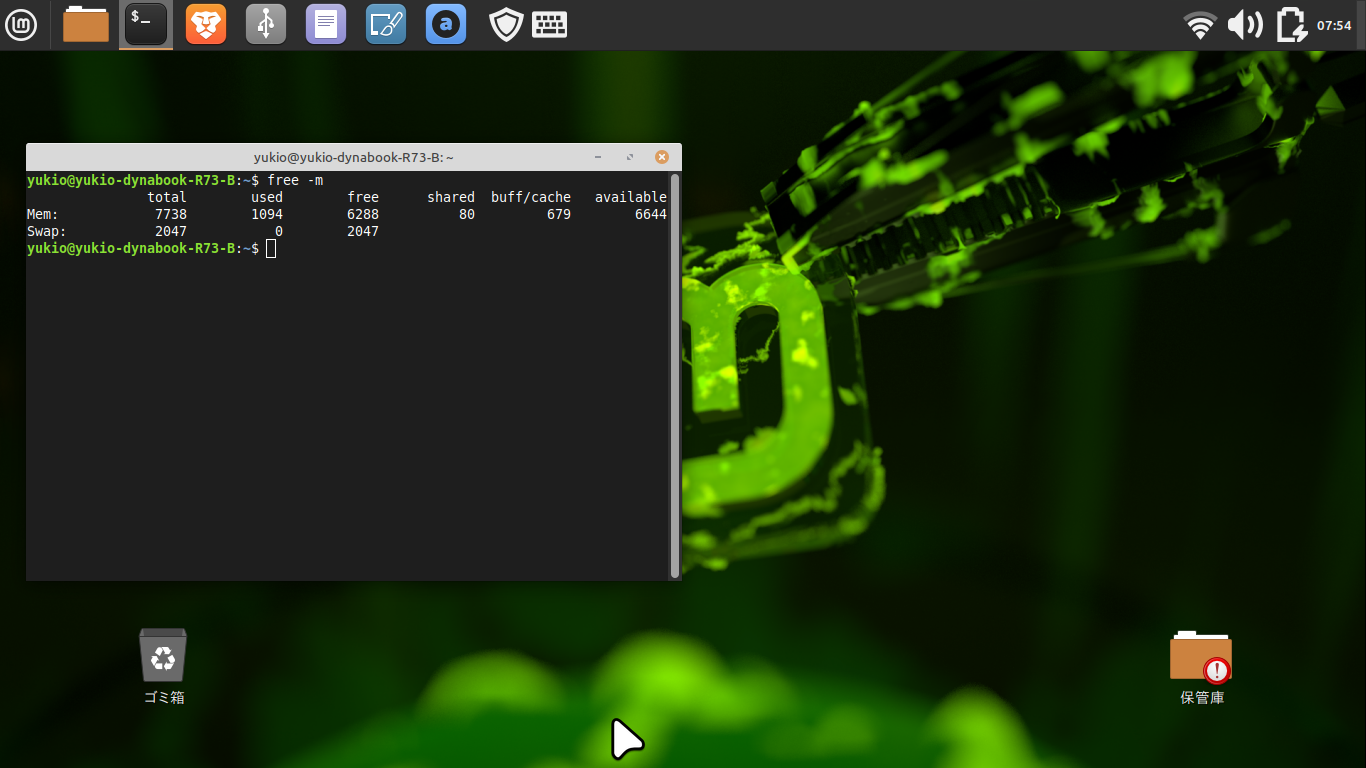The height and width of the screenshot is (768, 1366).
Task: Click the terminal cursor at the prompt
Action: click(271, 248)
